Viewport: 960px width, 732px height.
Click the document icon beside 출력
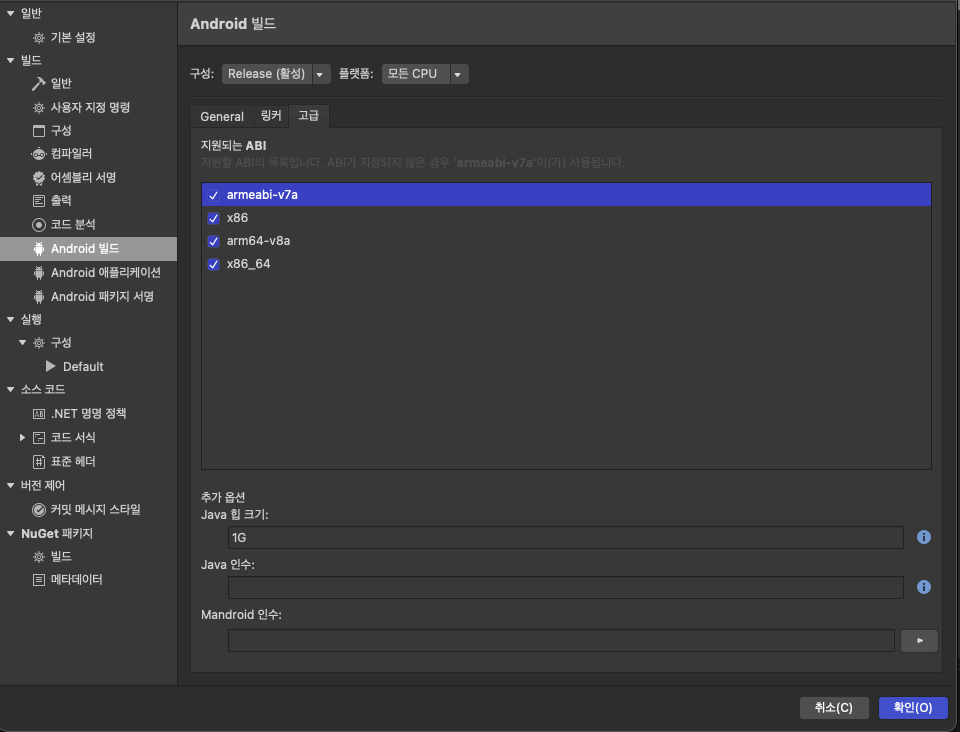[39, 201]
